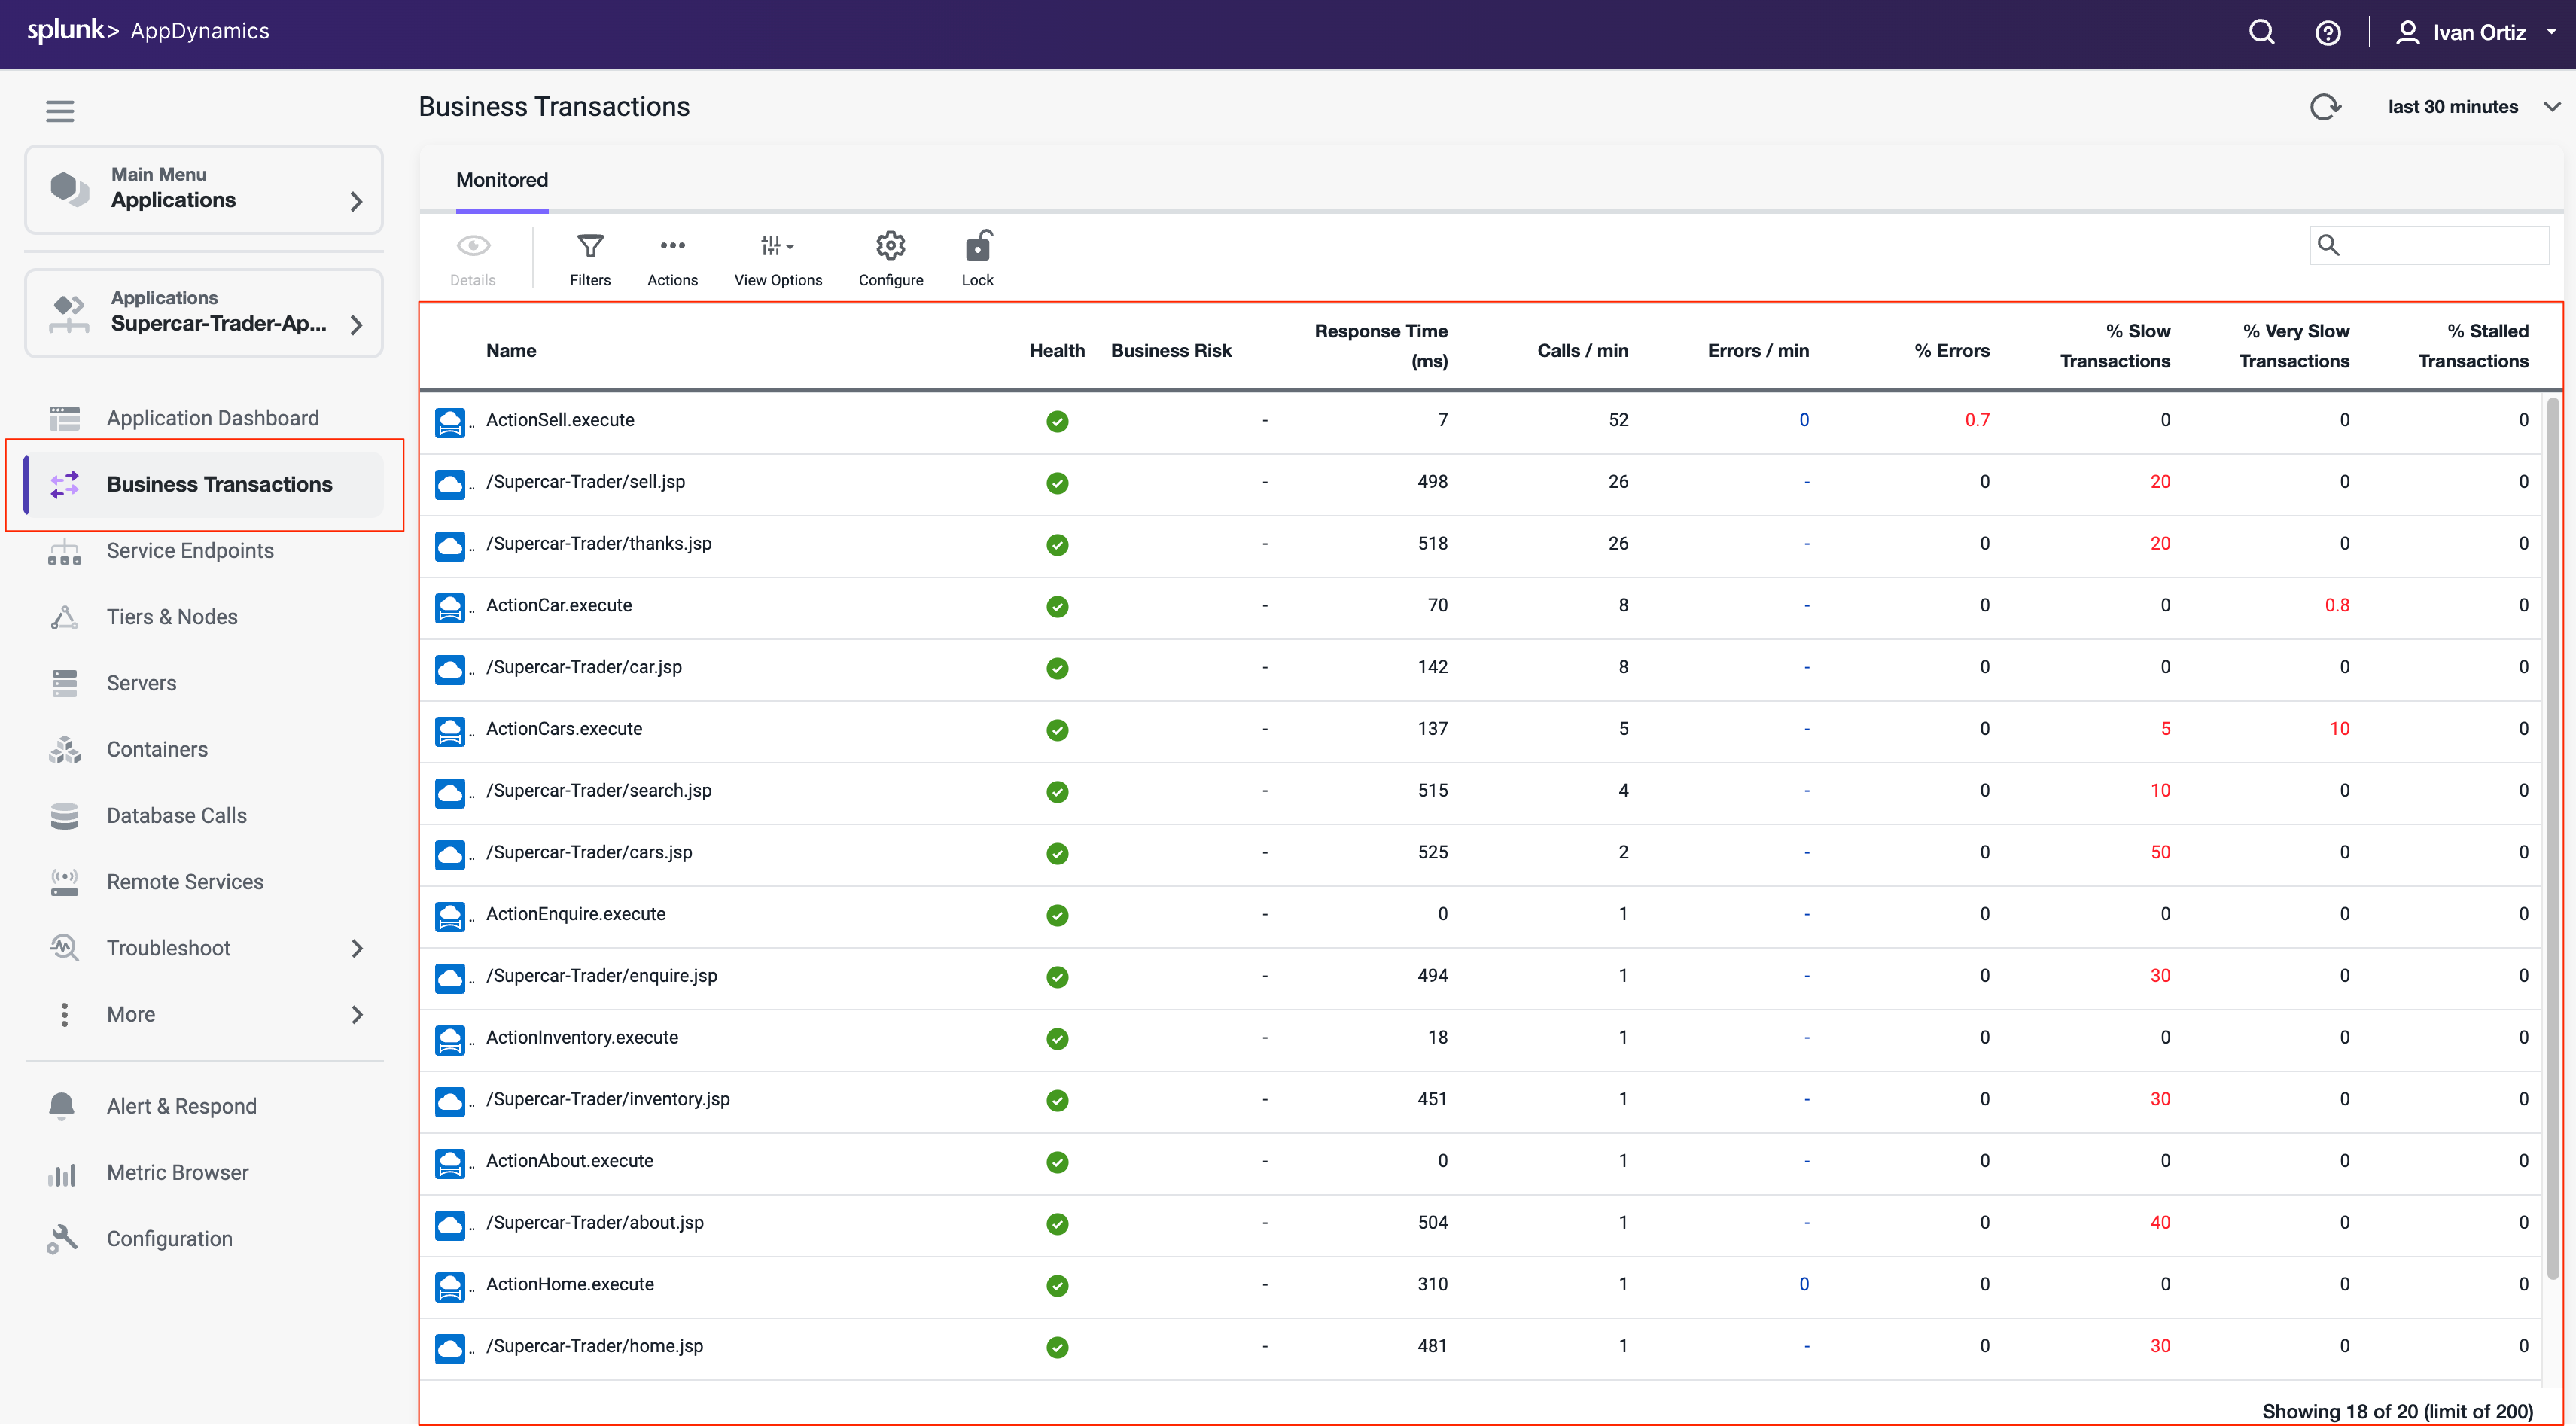
Task: Open the View Options dropdown
Action: (x=777, y=246)
